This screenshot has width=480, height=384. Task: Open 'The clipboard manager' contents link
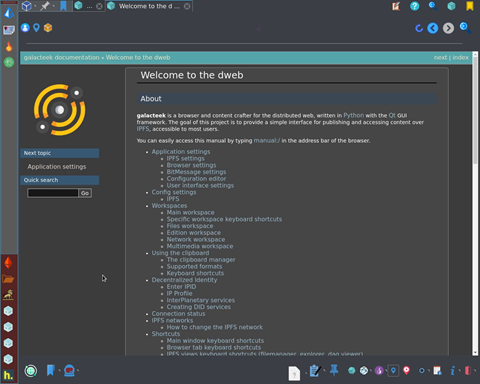[201, 260]
